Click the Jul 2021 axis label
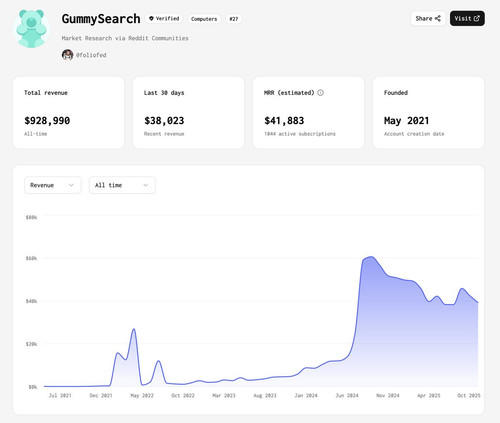The width and height of the screenshot is (500, 423). (60, 395)
